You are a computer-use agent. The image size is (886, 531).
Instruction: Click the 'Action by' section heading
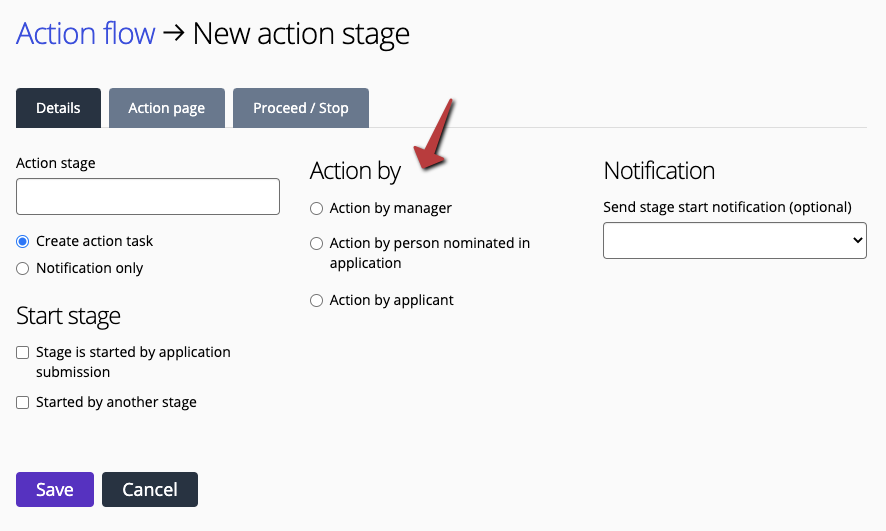[x=355, y=171]
